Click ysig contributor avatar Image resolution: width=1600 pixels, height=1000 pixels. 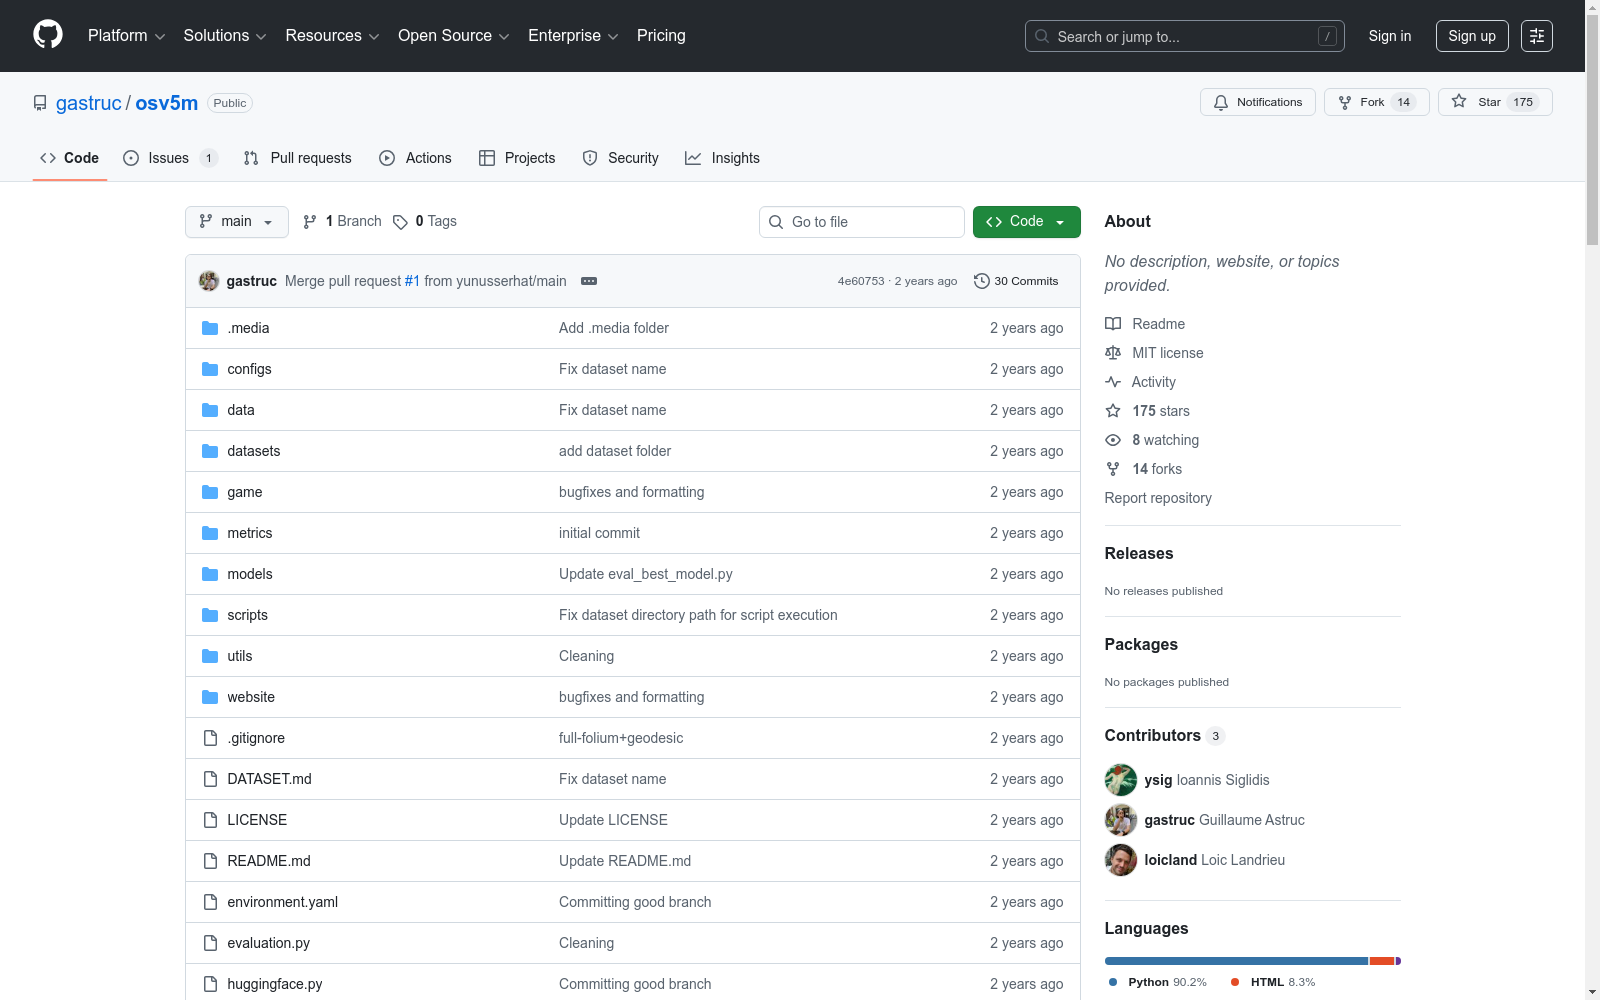point(1121,780)
